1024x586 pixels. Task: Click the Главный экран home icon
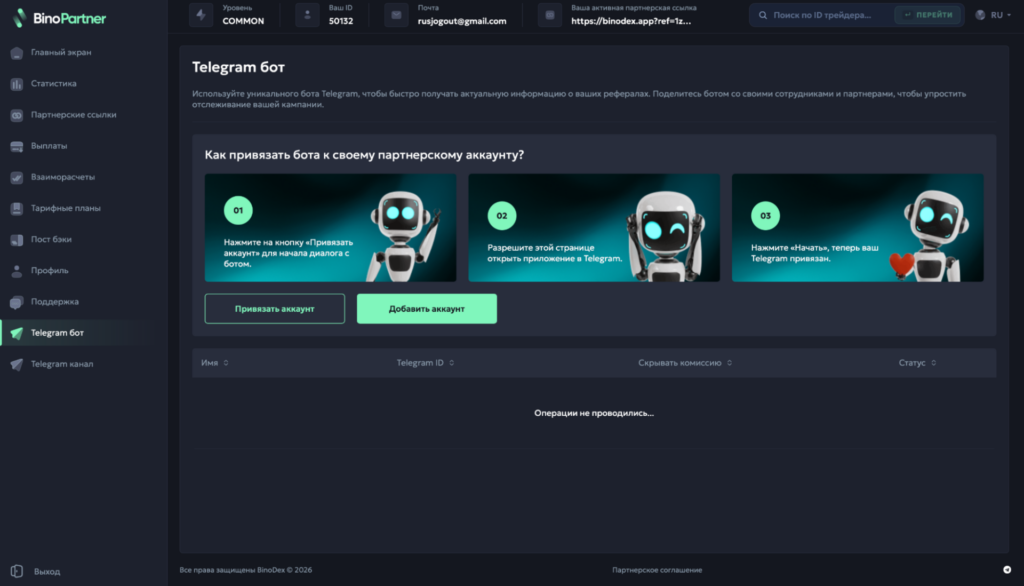click(x=17, y=53)
